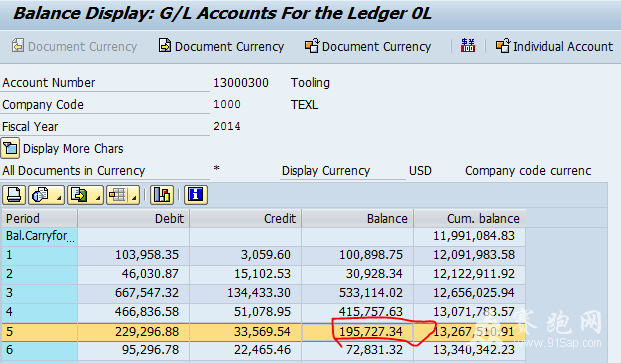This screenshot has width=621, height=363.
Task: Click balance value 195,727.34
Action: click(371, 331)
